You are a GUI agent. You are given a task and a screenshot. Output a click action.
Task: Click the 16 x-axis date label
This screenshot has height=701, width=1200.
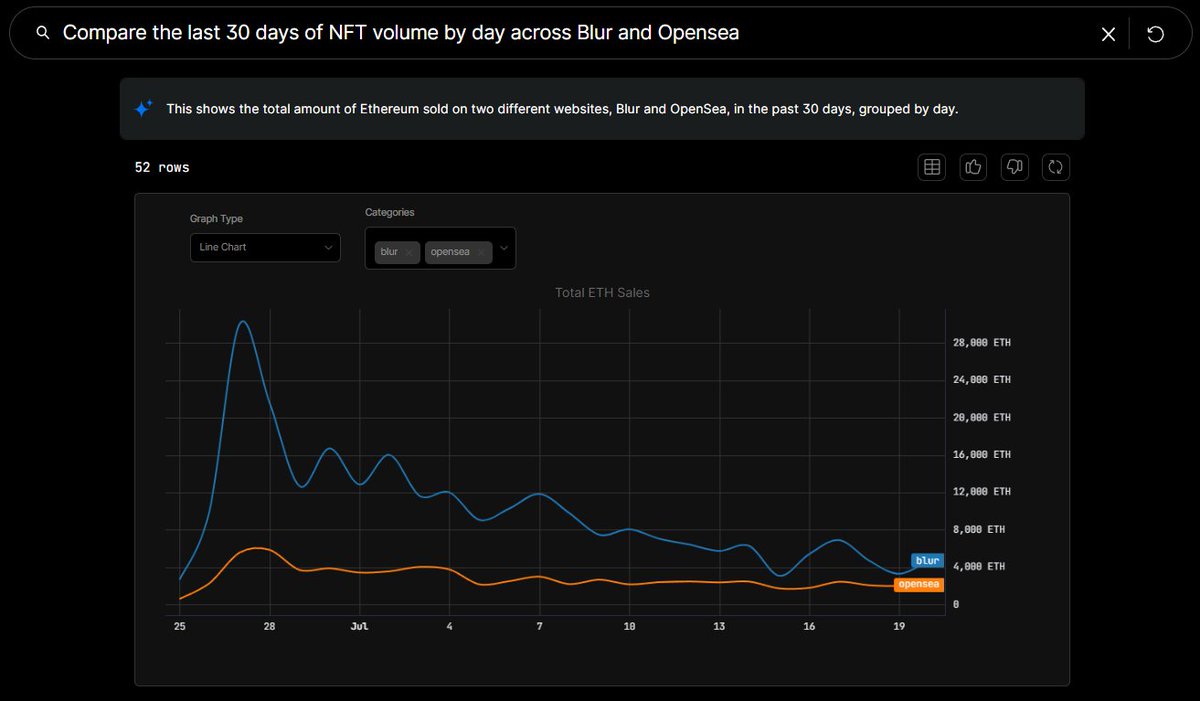(809, 626)
